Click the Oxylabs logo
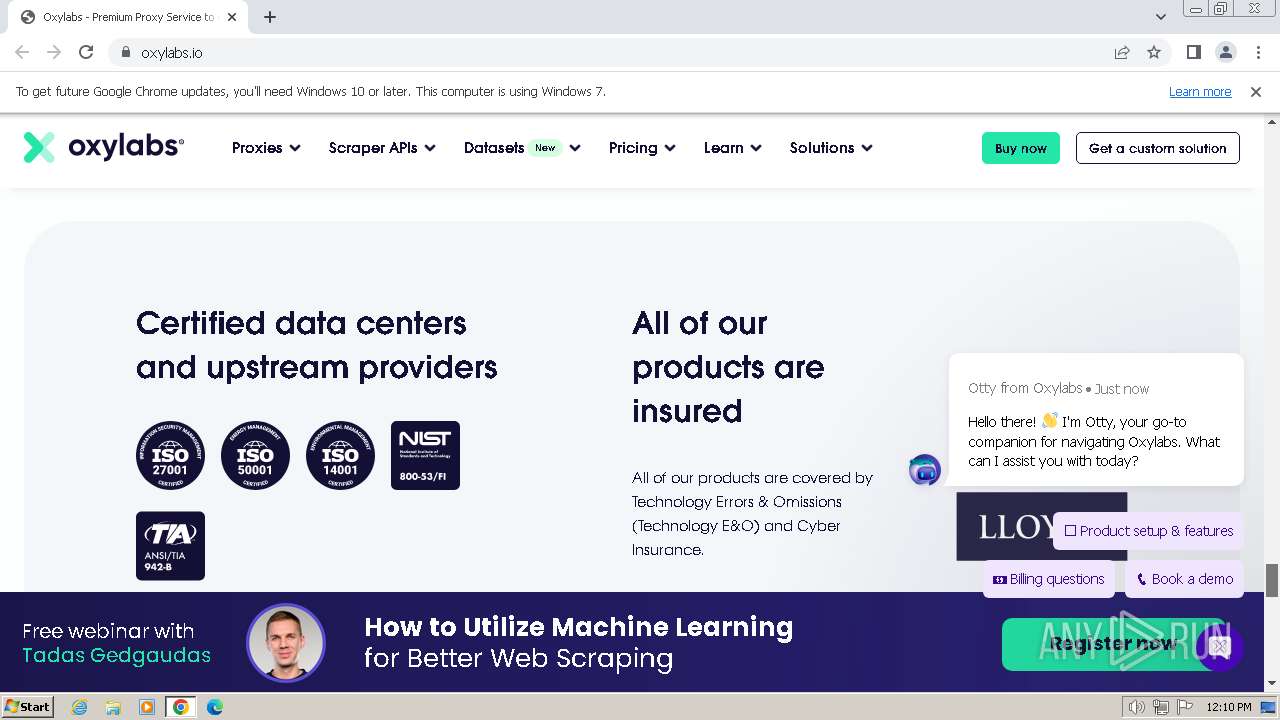1280x720 pixels. click(x=104, y=147)
